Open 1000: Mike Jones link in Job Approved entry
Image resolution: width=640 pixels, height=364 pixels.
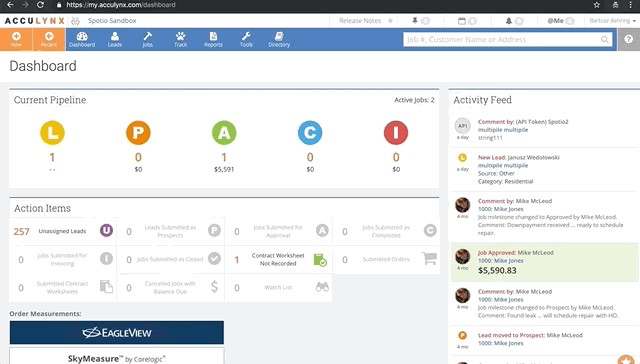click(500, 261)
